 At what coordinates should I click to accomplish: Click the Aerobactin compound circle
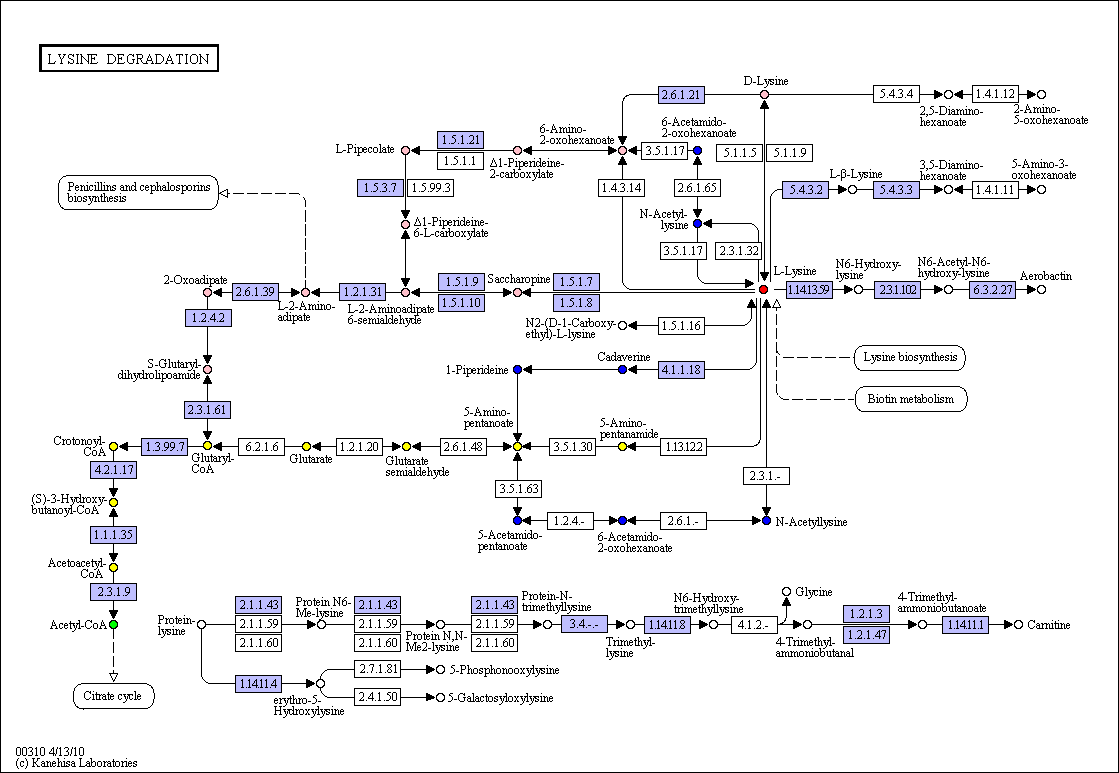1041,290
